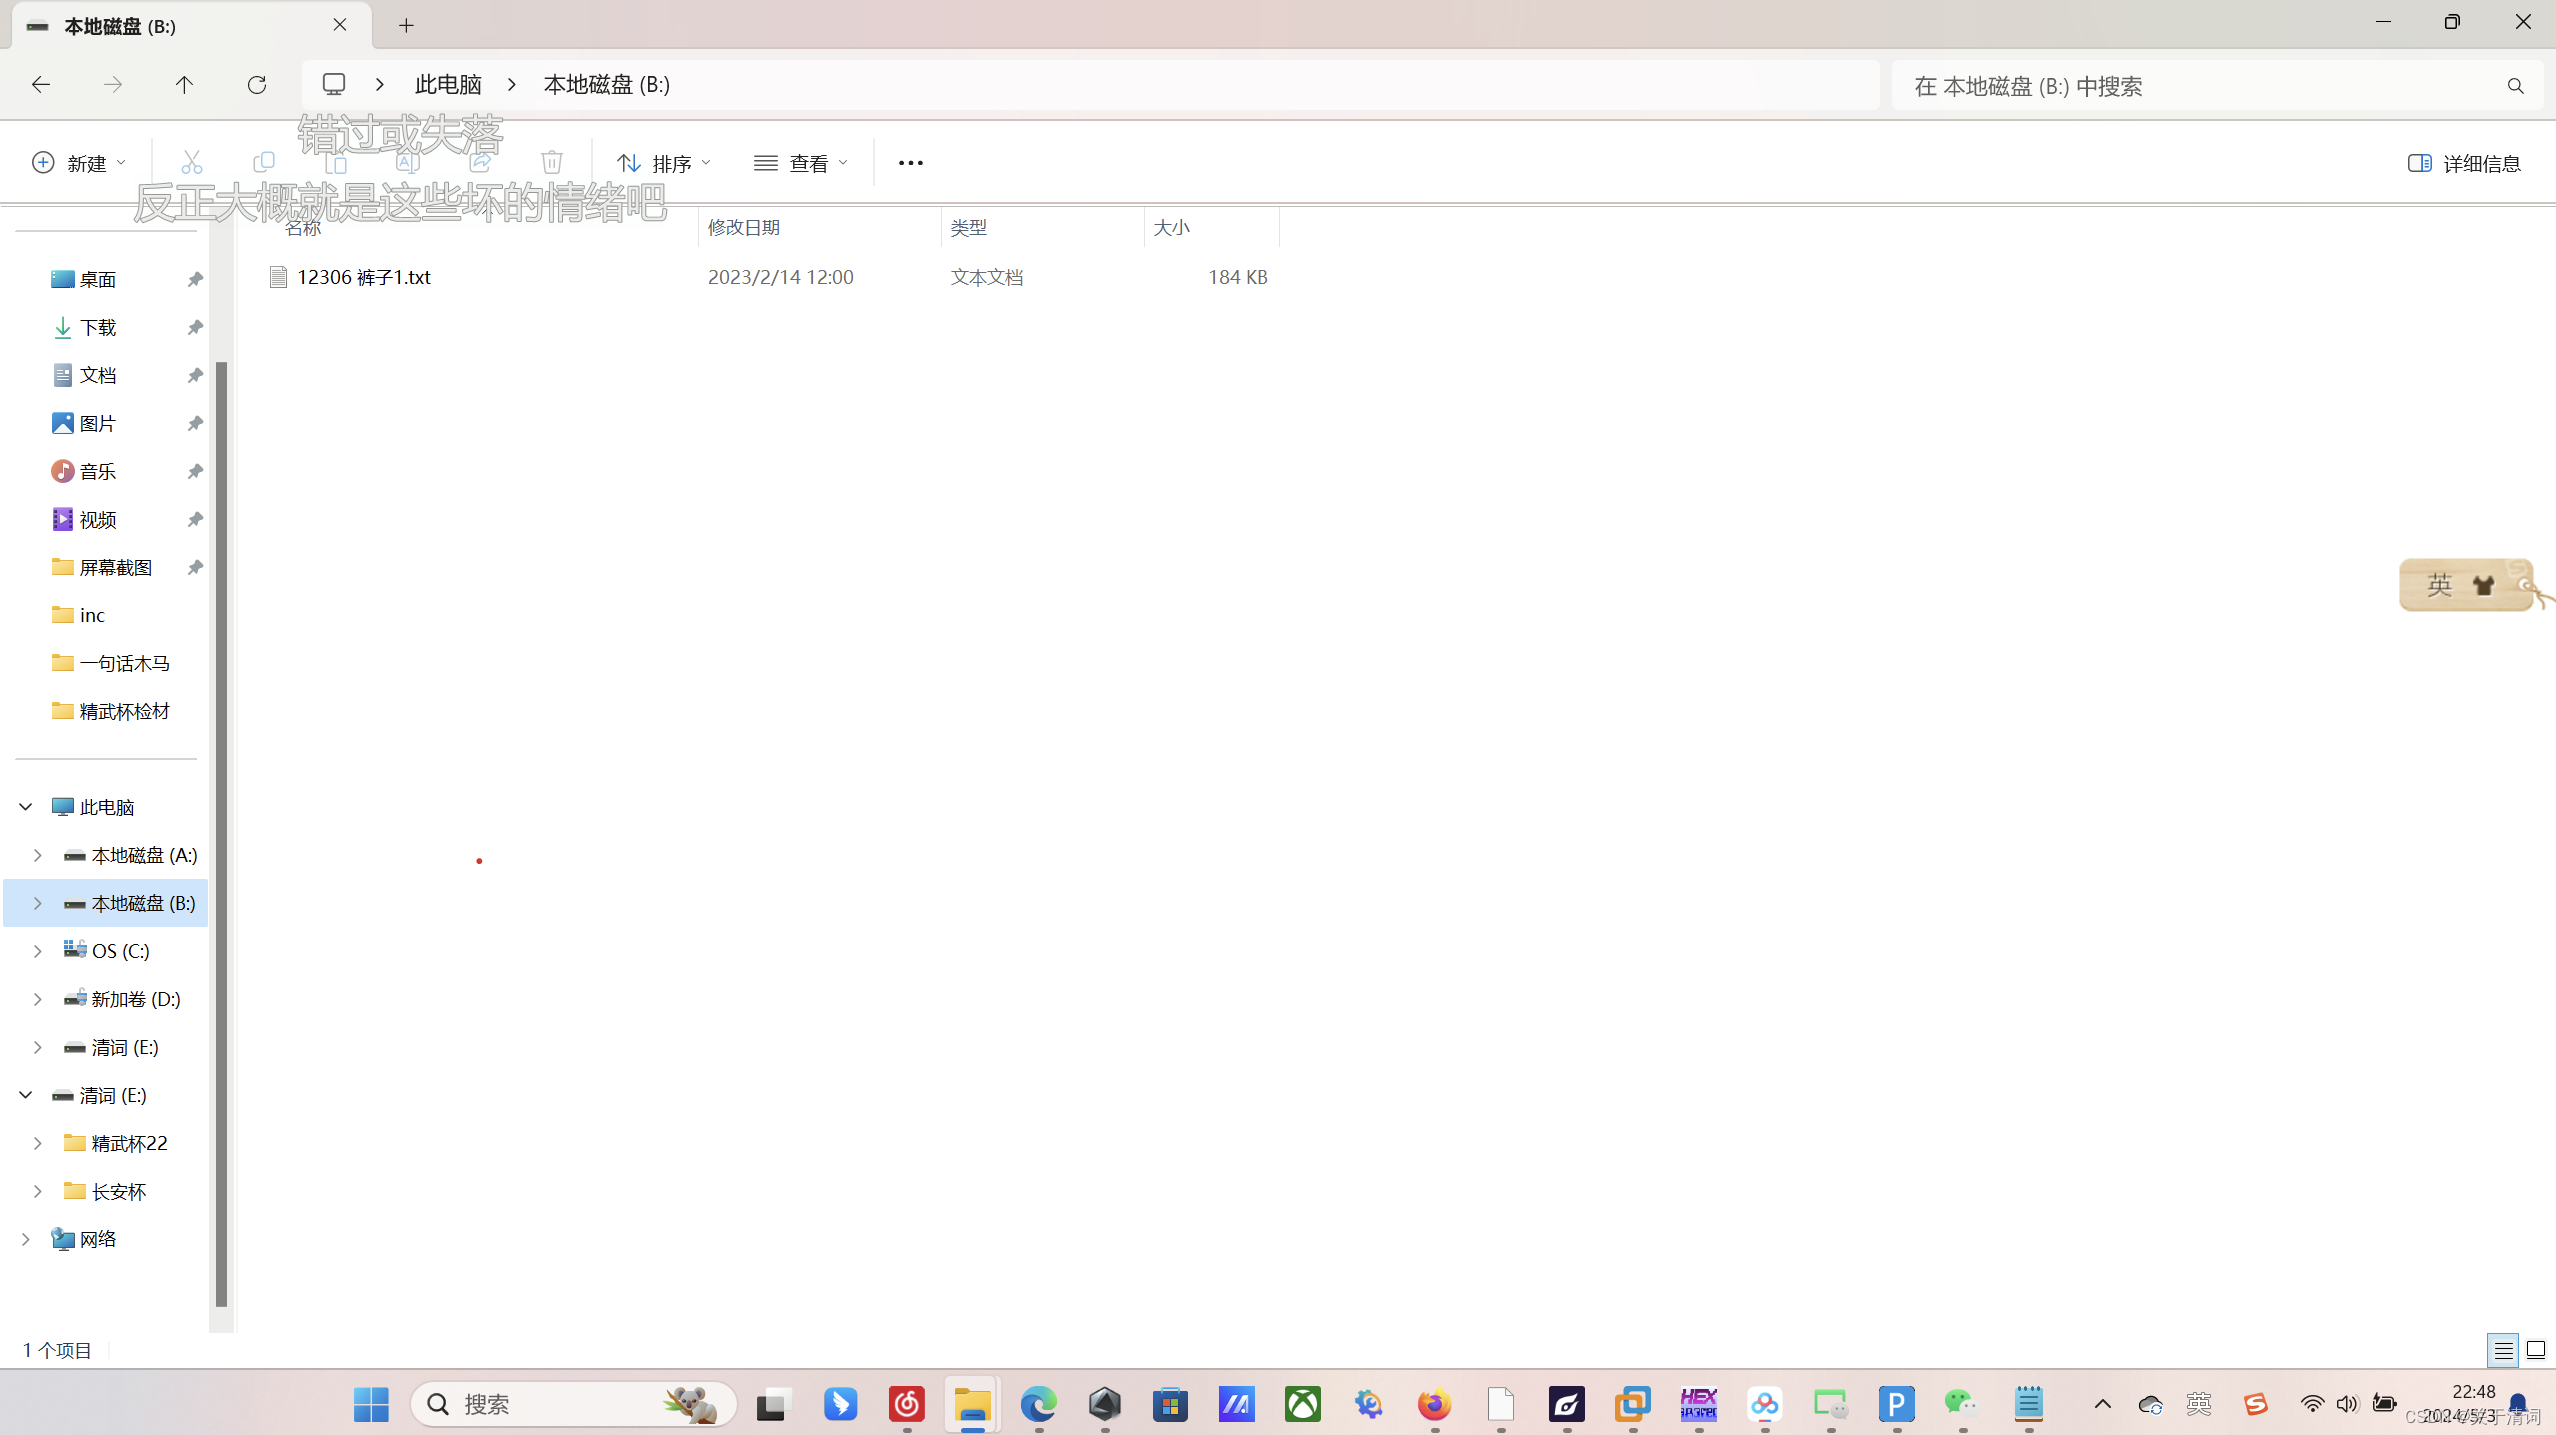Viewport: 2556px width, 1435px height.
Task: Switch to large thumbnails view layout
Action: tap(2536, 1350)
